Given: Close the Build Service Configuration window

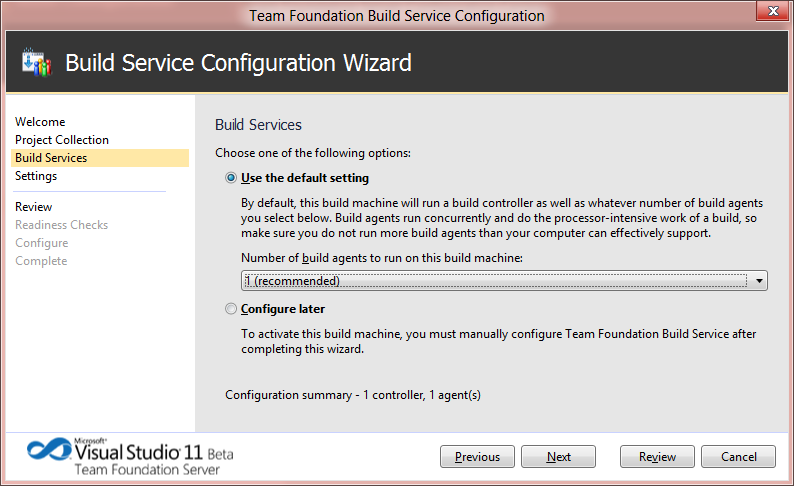Looking at the screenshot, I should 768,14.
